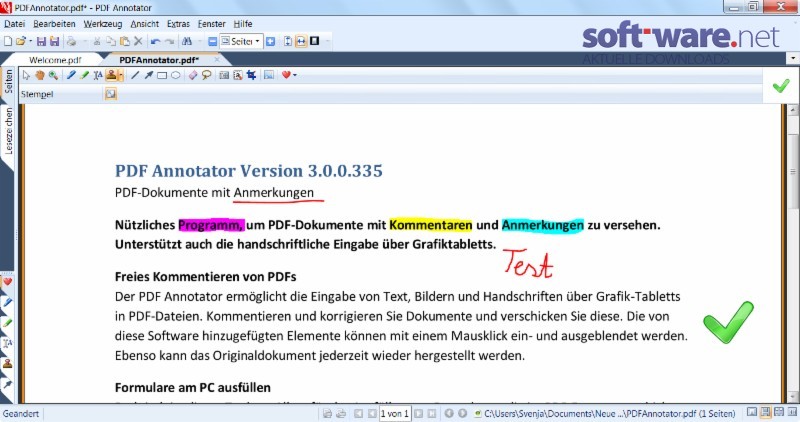Create a new document with the blank page icon
Viewport: 800px width, 422px height.
8,41
